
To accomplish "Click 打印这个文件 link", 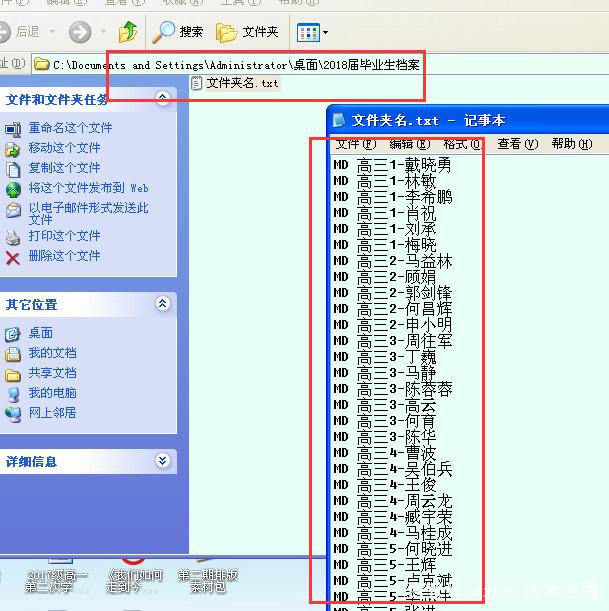I will [x=64, y=236].
